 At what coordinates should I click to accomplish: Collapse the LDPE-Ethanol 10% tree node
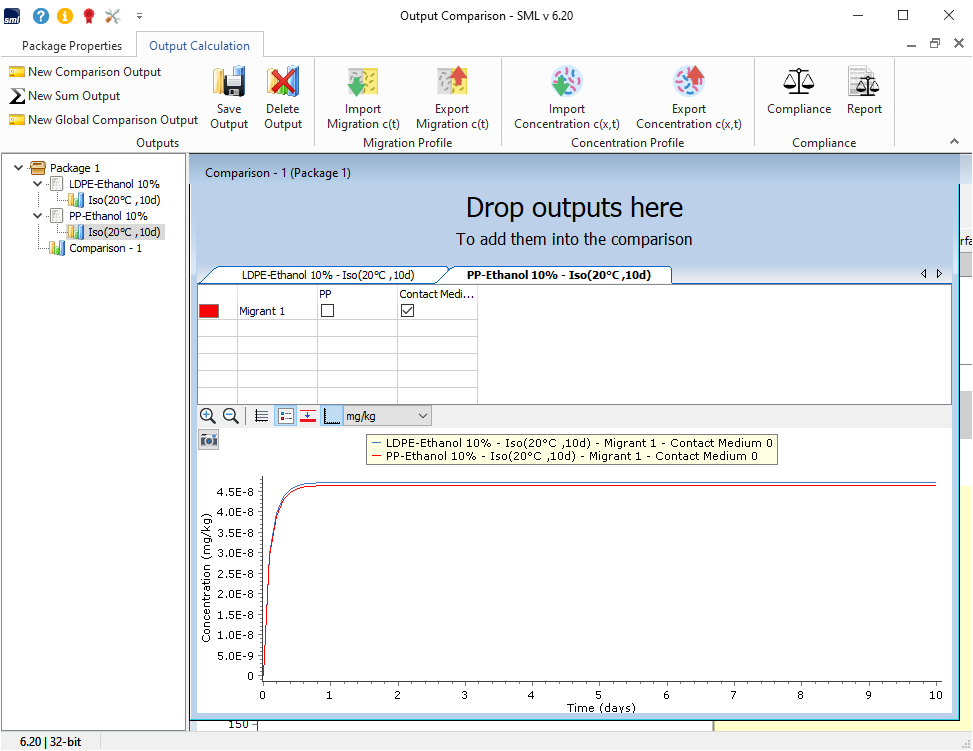[38, 184]
